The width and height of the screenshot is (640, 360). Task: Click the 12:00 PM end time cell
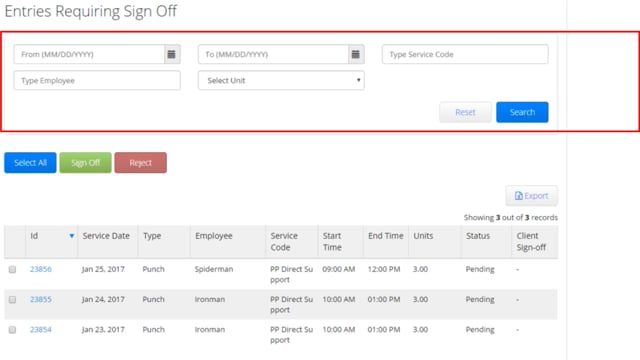tap(384, 269)
